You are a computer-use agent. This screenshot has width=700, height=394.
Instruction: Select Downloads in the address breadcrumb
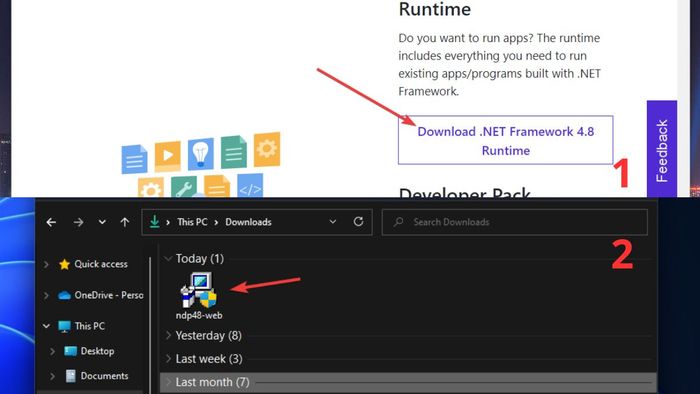tap(248, 222)
